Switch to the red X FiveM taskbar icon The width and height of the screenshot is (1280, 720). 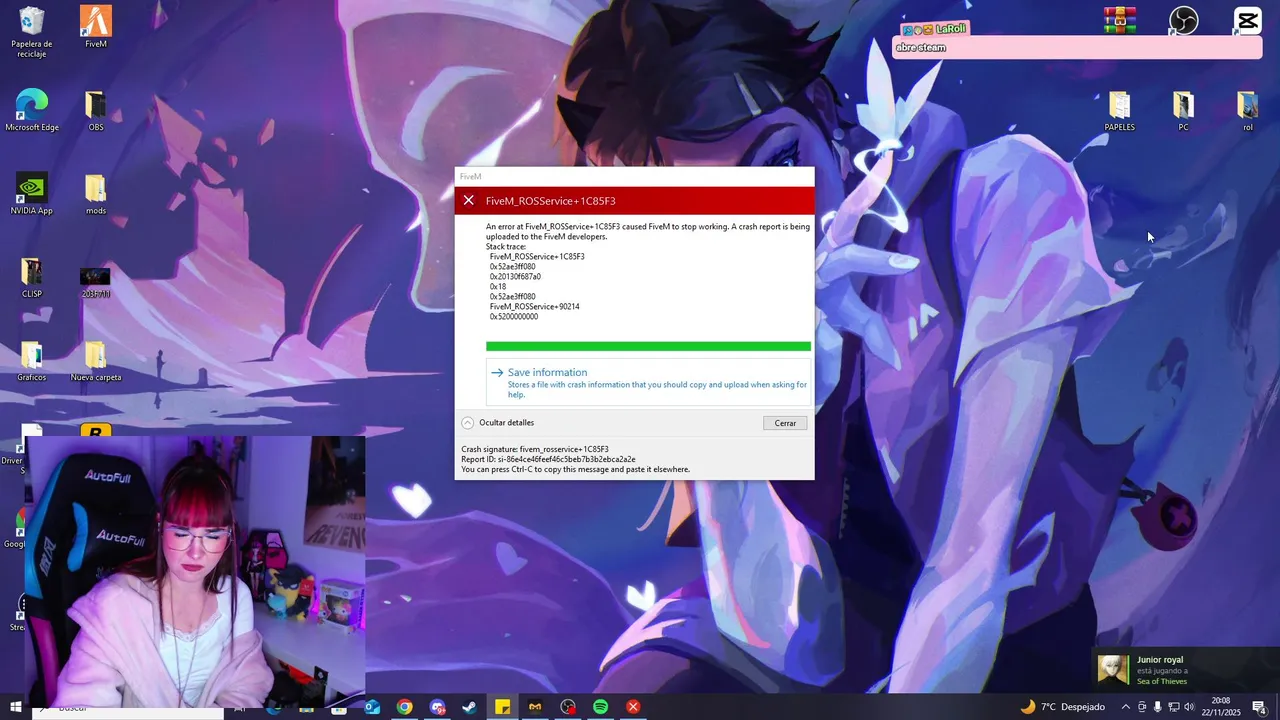pyautogui.click(x=633, y=707)
